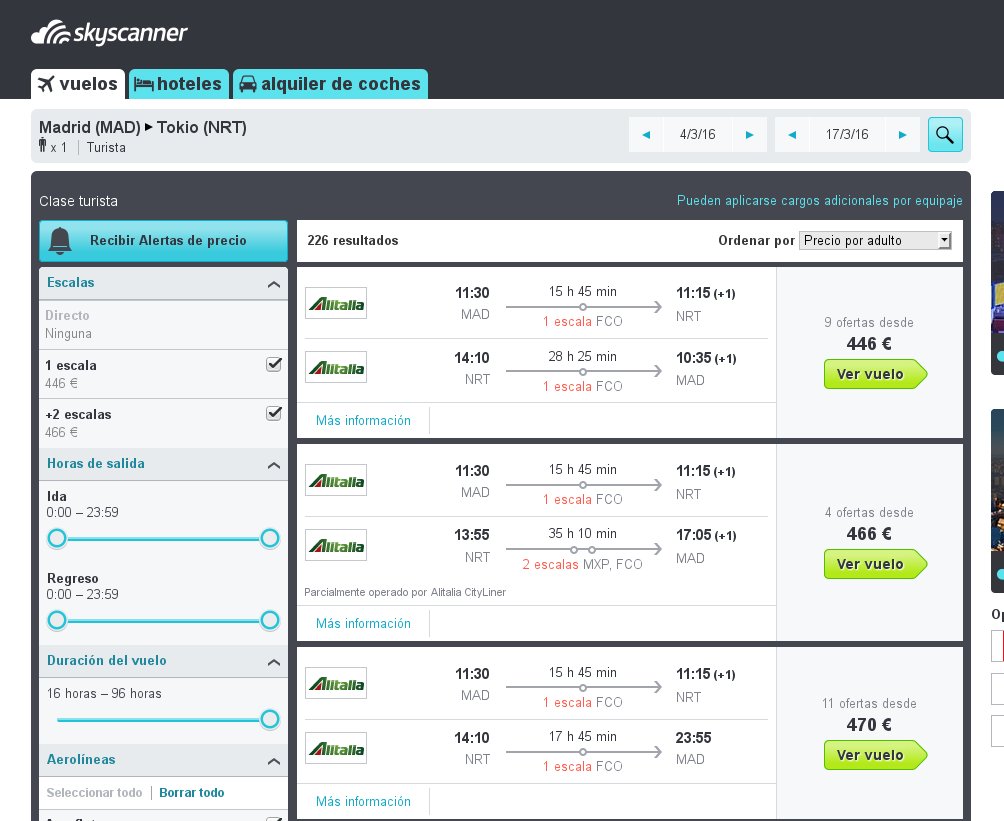
Task: Click right handle of Regreso slider
Action: (x=270, y=621)
